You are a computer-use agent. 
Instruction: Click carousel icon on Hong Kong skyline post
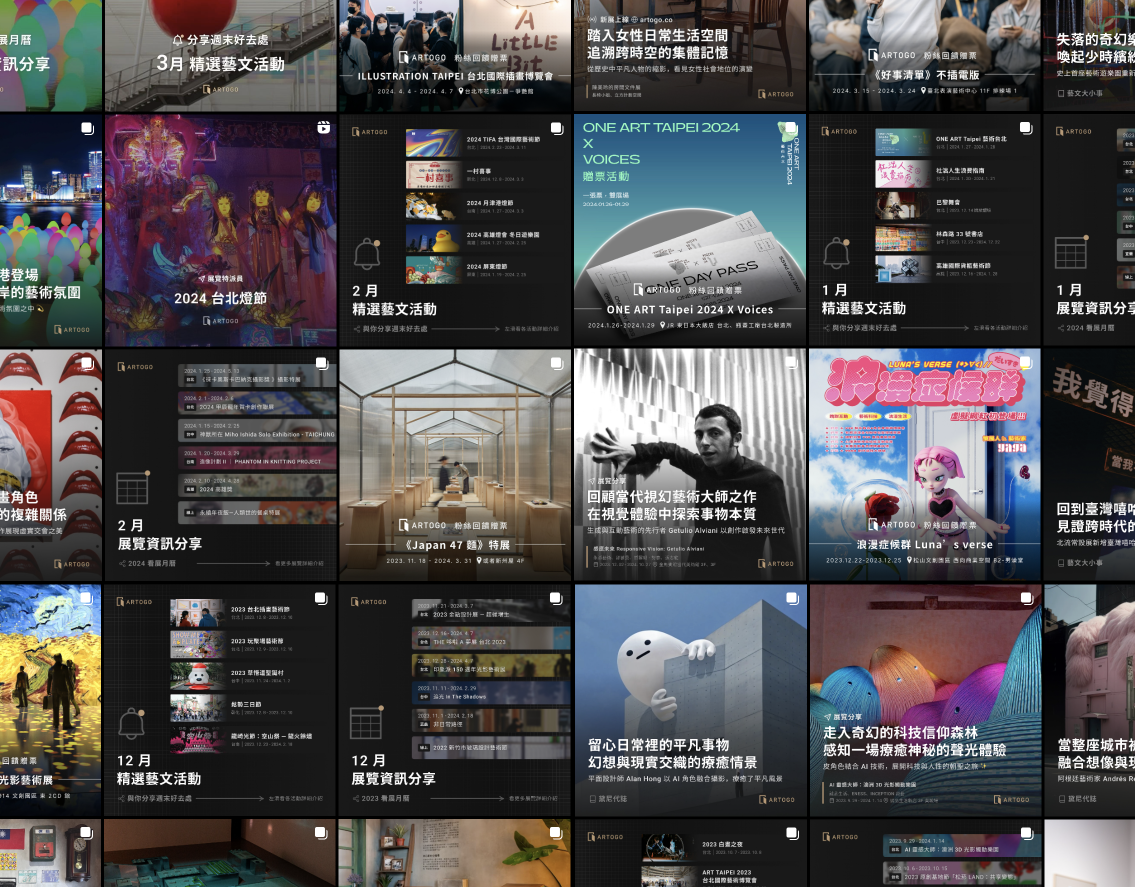point(88,128)
